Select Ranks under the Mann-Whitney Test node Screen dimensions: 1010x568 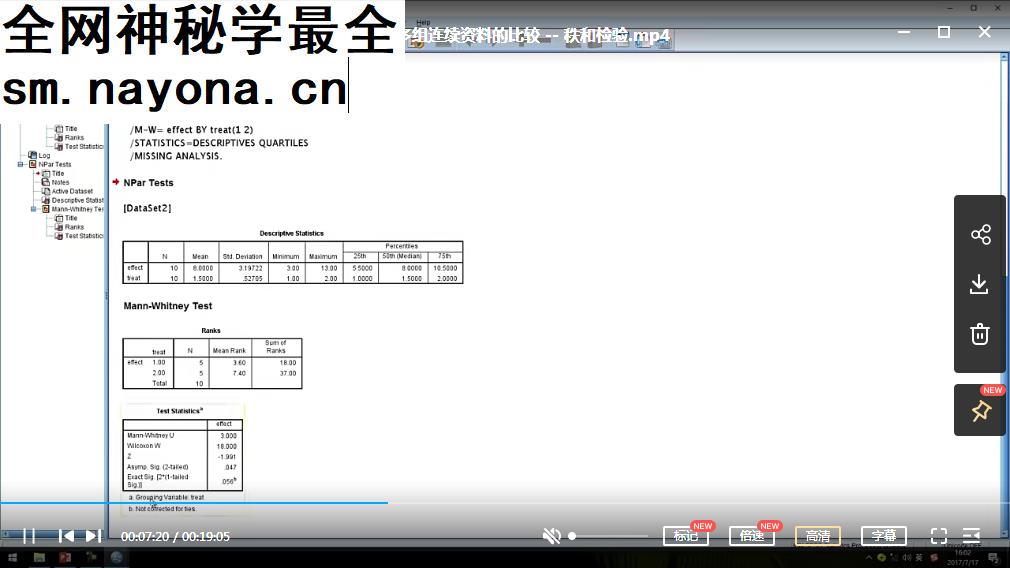[74, 227]
